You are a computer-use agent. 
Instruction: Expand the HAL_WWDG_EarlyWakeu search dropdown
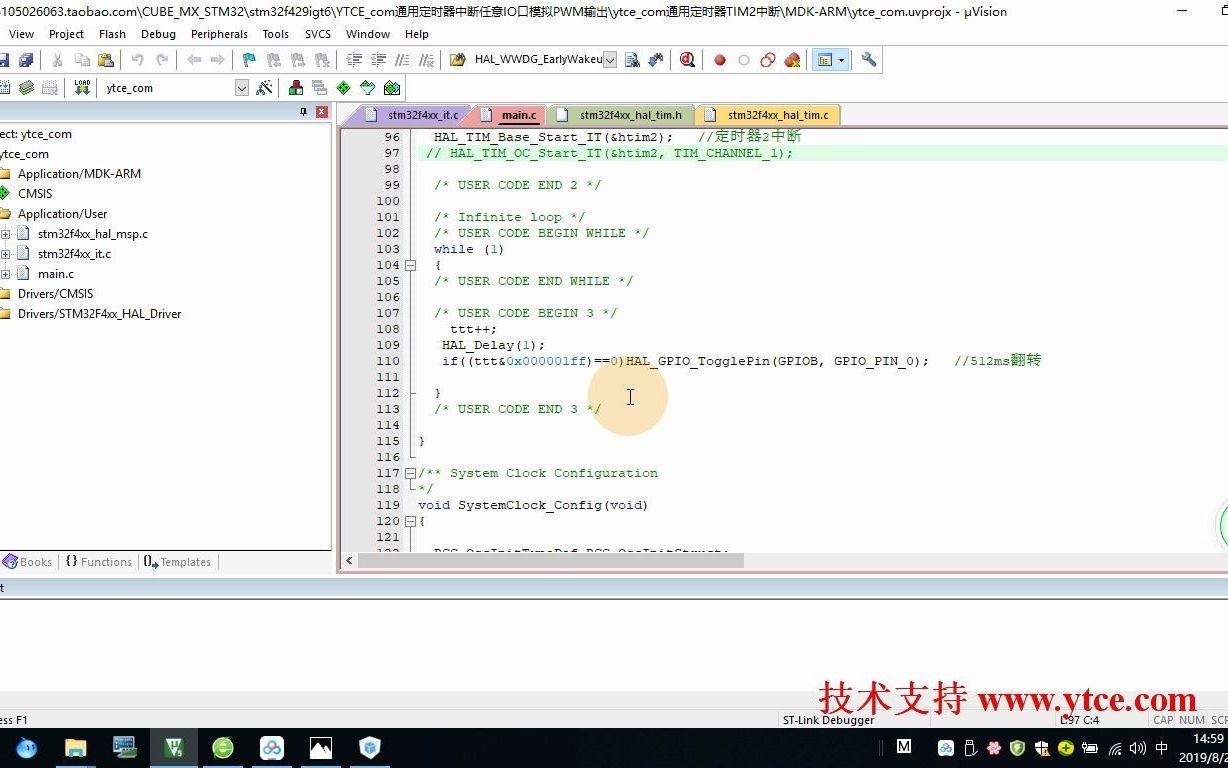point(612,60)
